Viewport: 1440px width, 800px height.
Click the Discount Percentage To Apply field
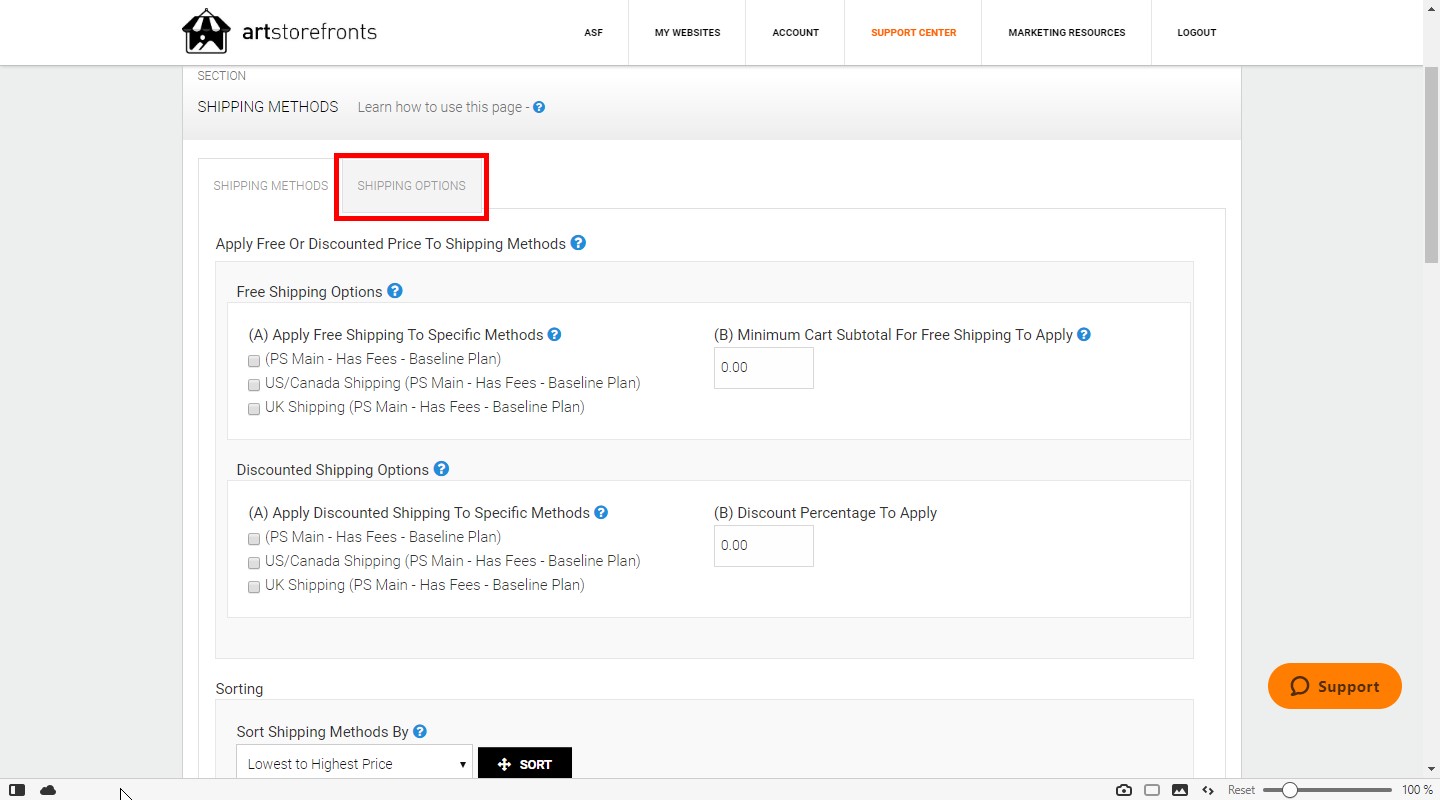point(763,546)
